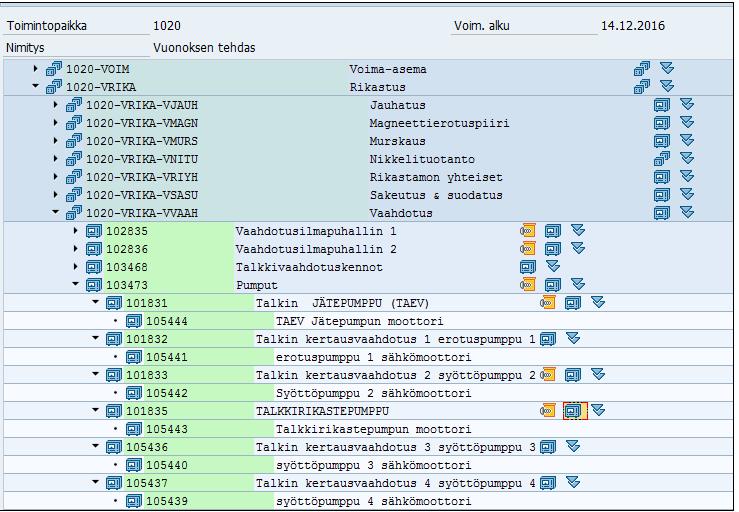Collapse 103473 Pumput node

(76, 284)
